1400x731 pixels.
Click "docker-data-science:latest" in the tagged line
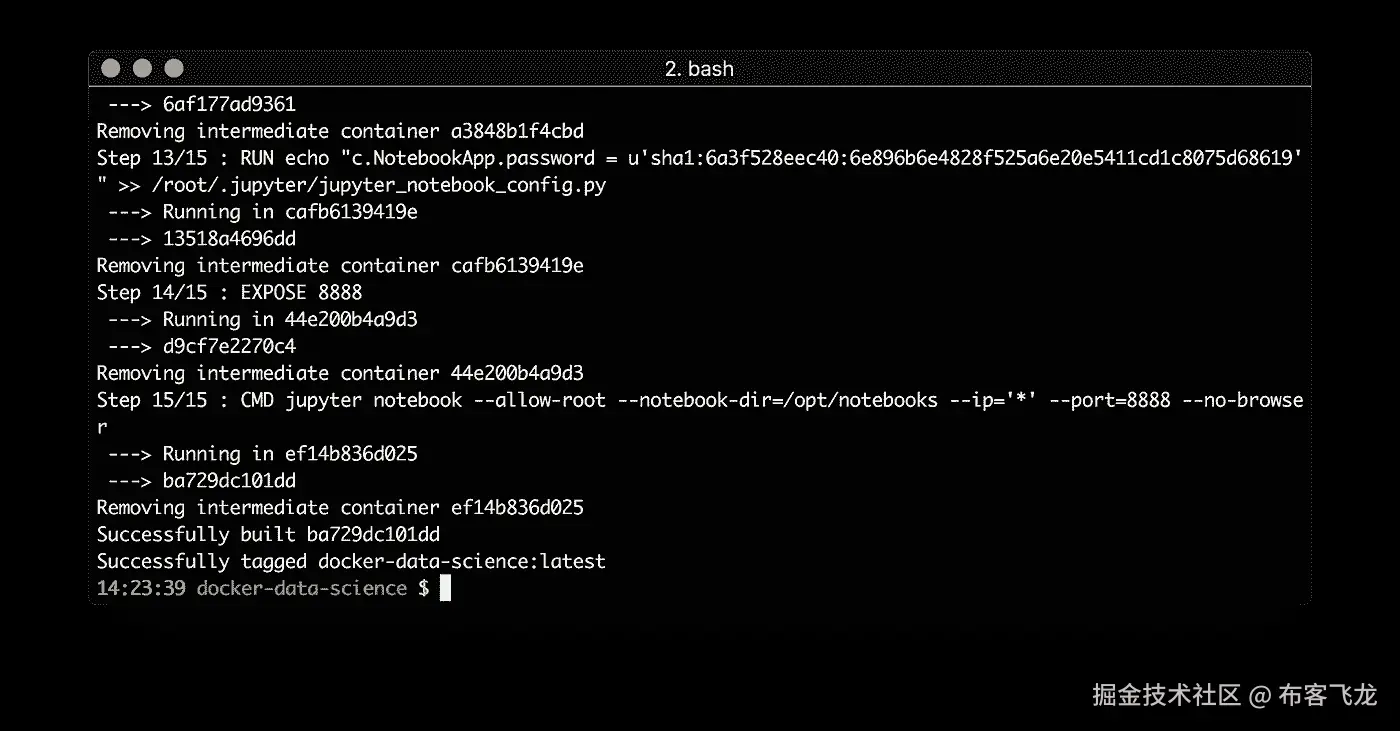pyautogui.click(x=462, y=561)
